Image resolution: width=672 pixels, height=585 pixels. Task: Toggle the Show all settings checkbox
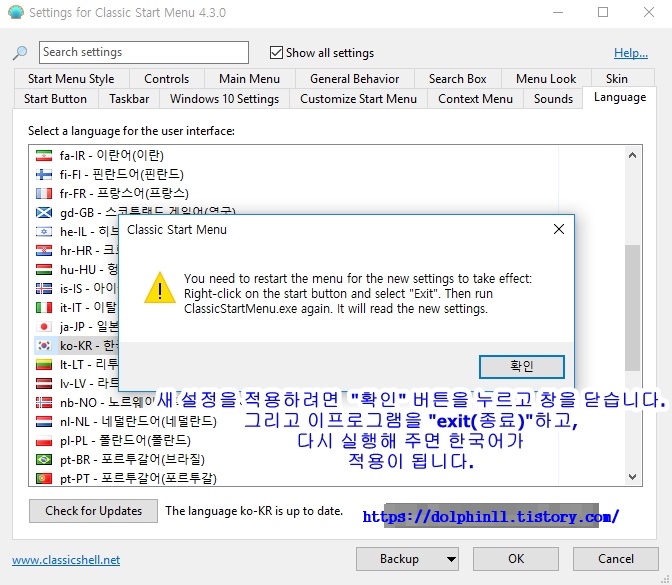pyautogui.click(x=276, y=53)
